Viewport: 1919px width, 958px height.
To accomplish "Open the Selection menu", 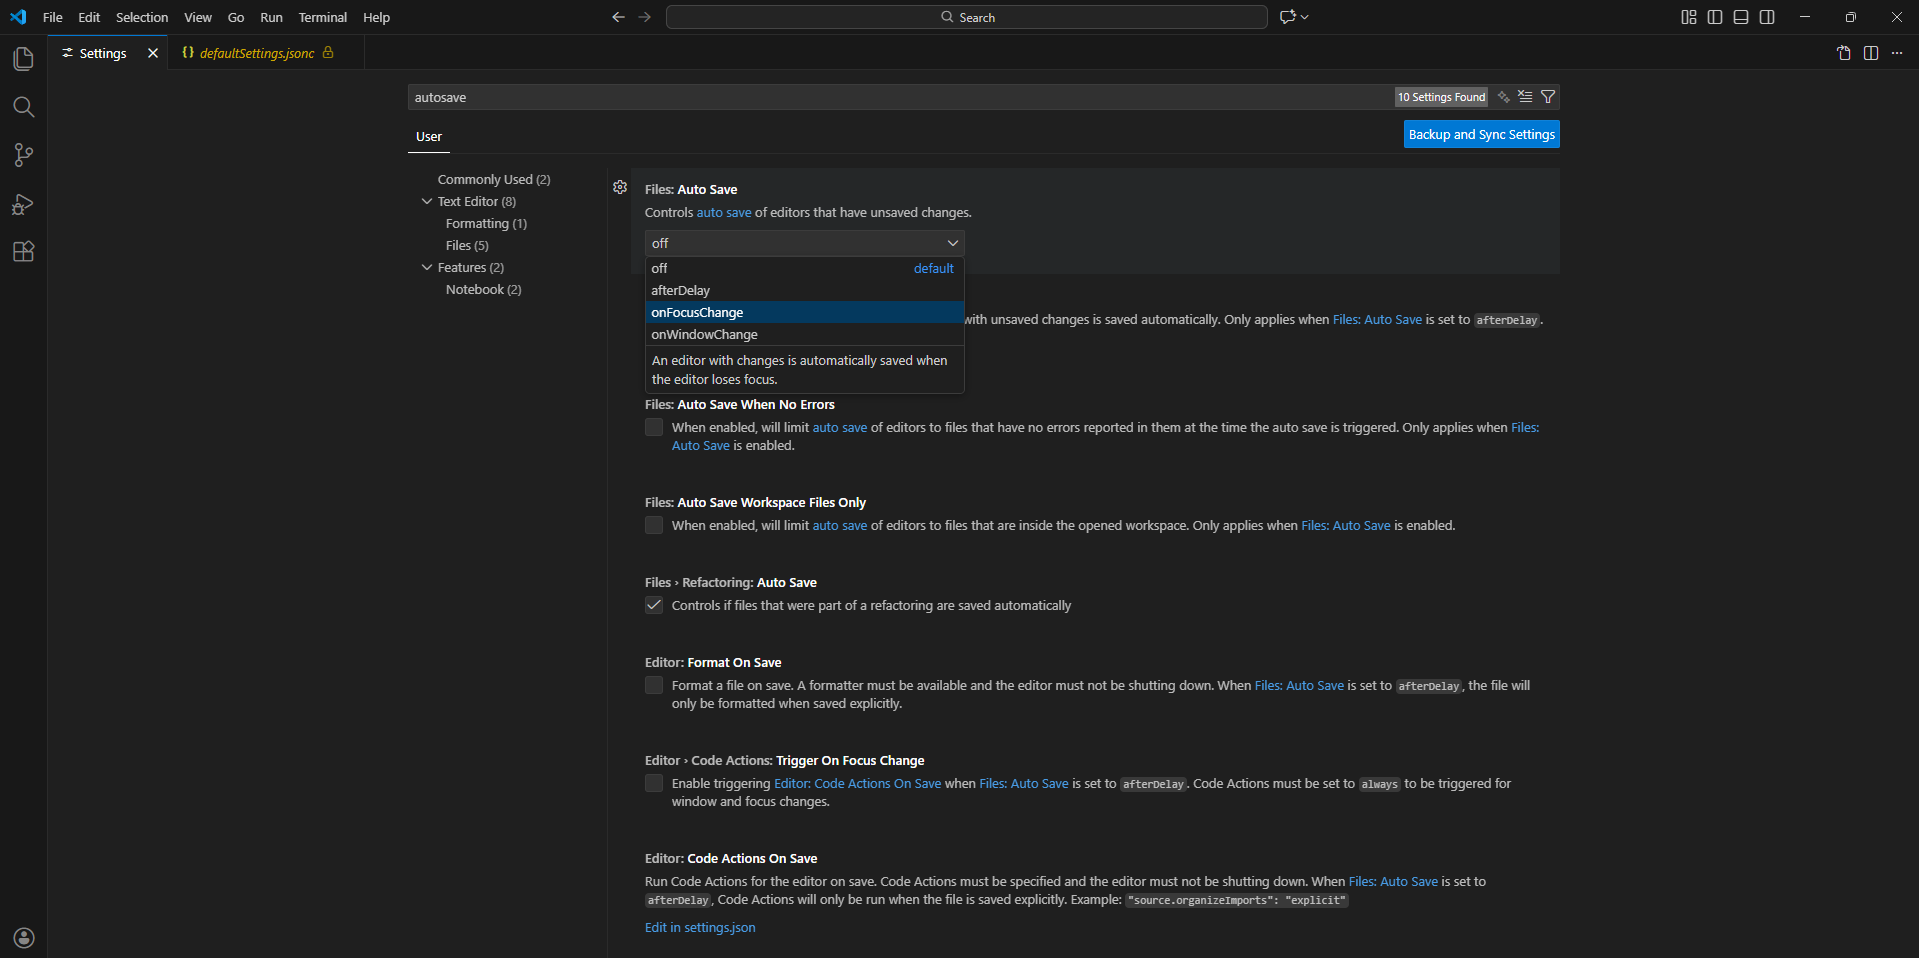I will [142, 17].
